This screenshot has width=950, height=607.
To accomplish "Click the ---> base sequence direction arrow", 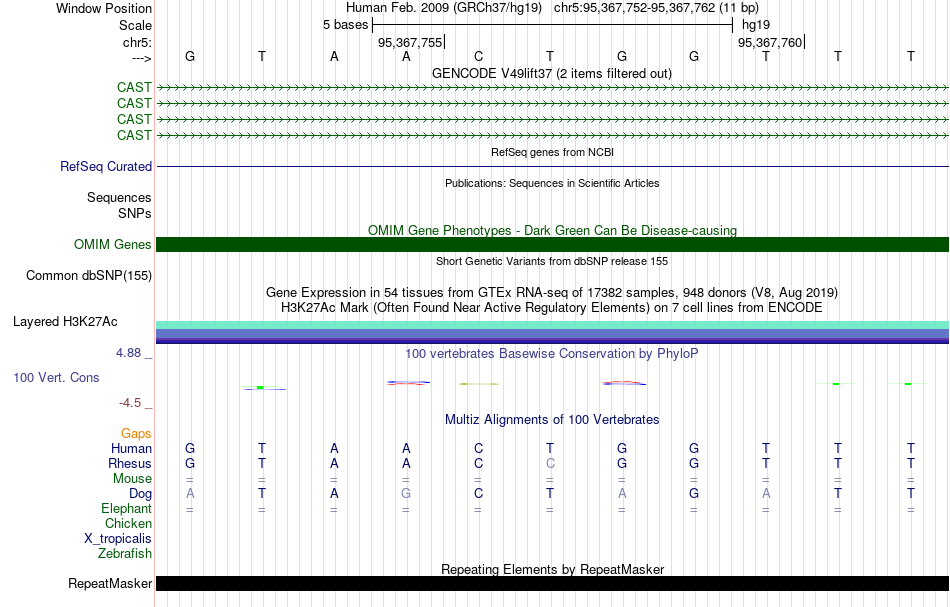I will coord(141,58).
